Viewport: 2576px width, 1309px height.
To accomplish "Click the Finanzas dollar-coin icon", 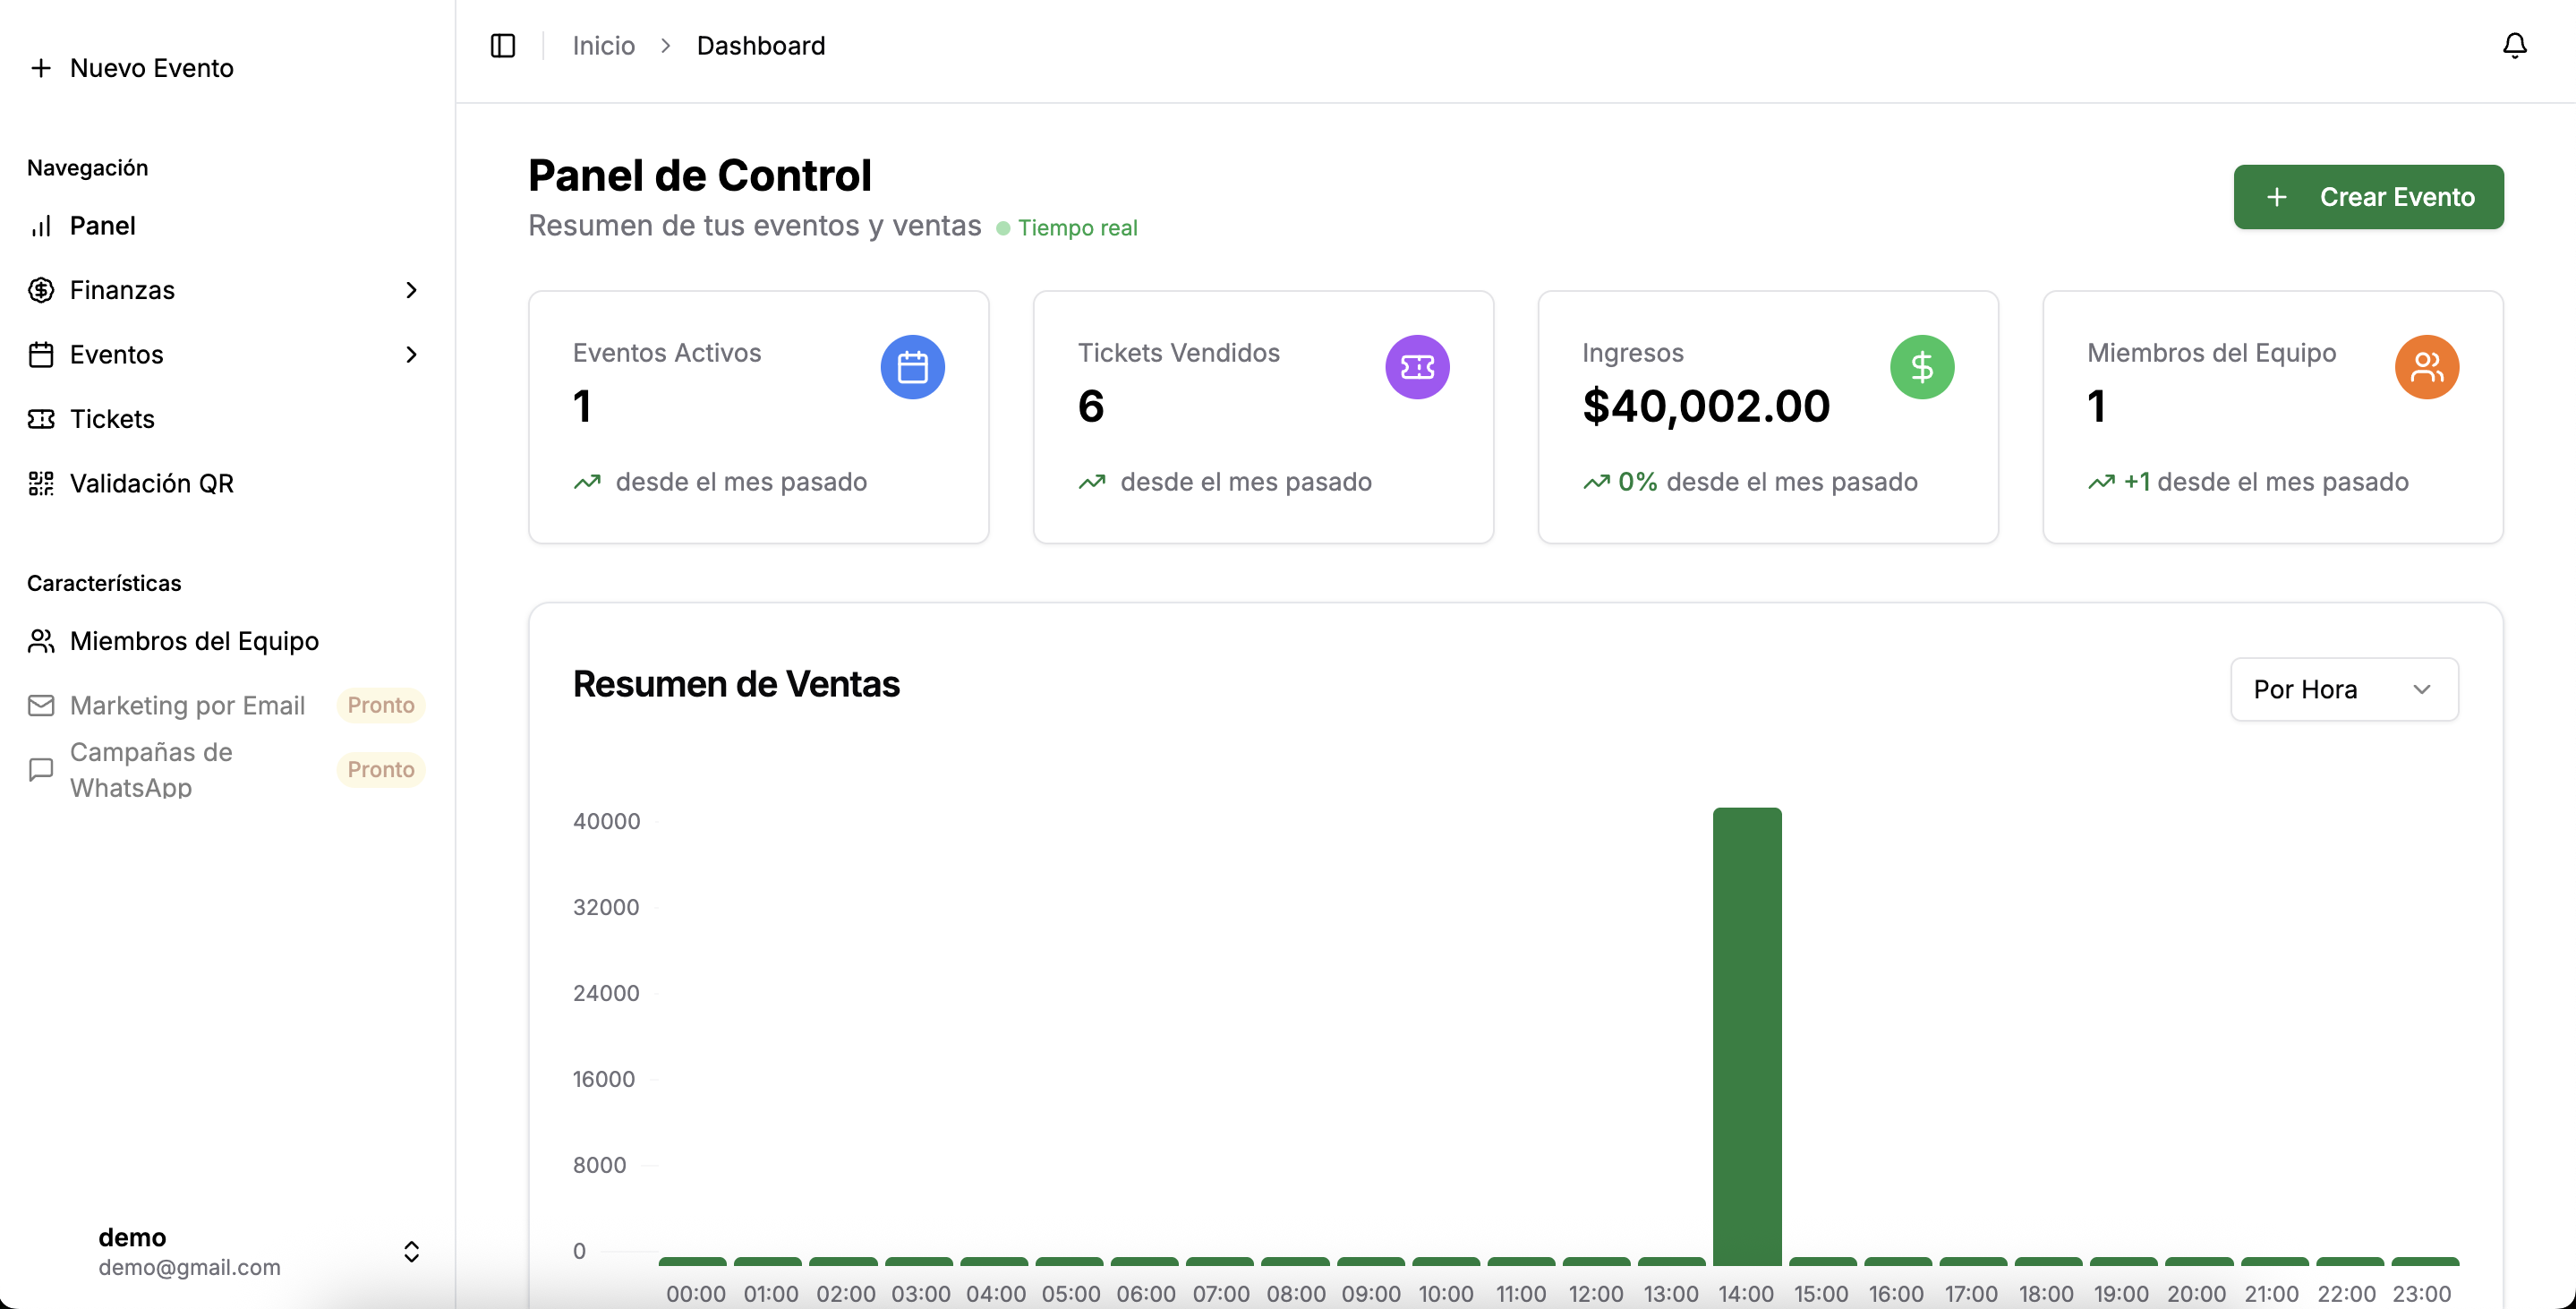I will 41,290.
